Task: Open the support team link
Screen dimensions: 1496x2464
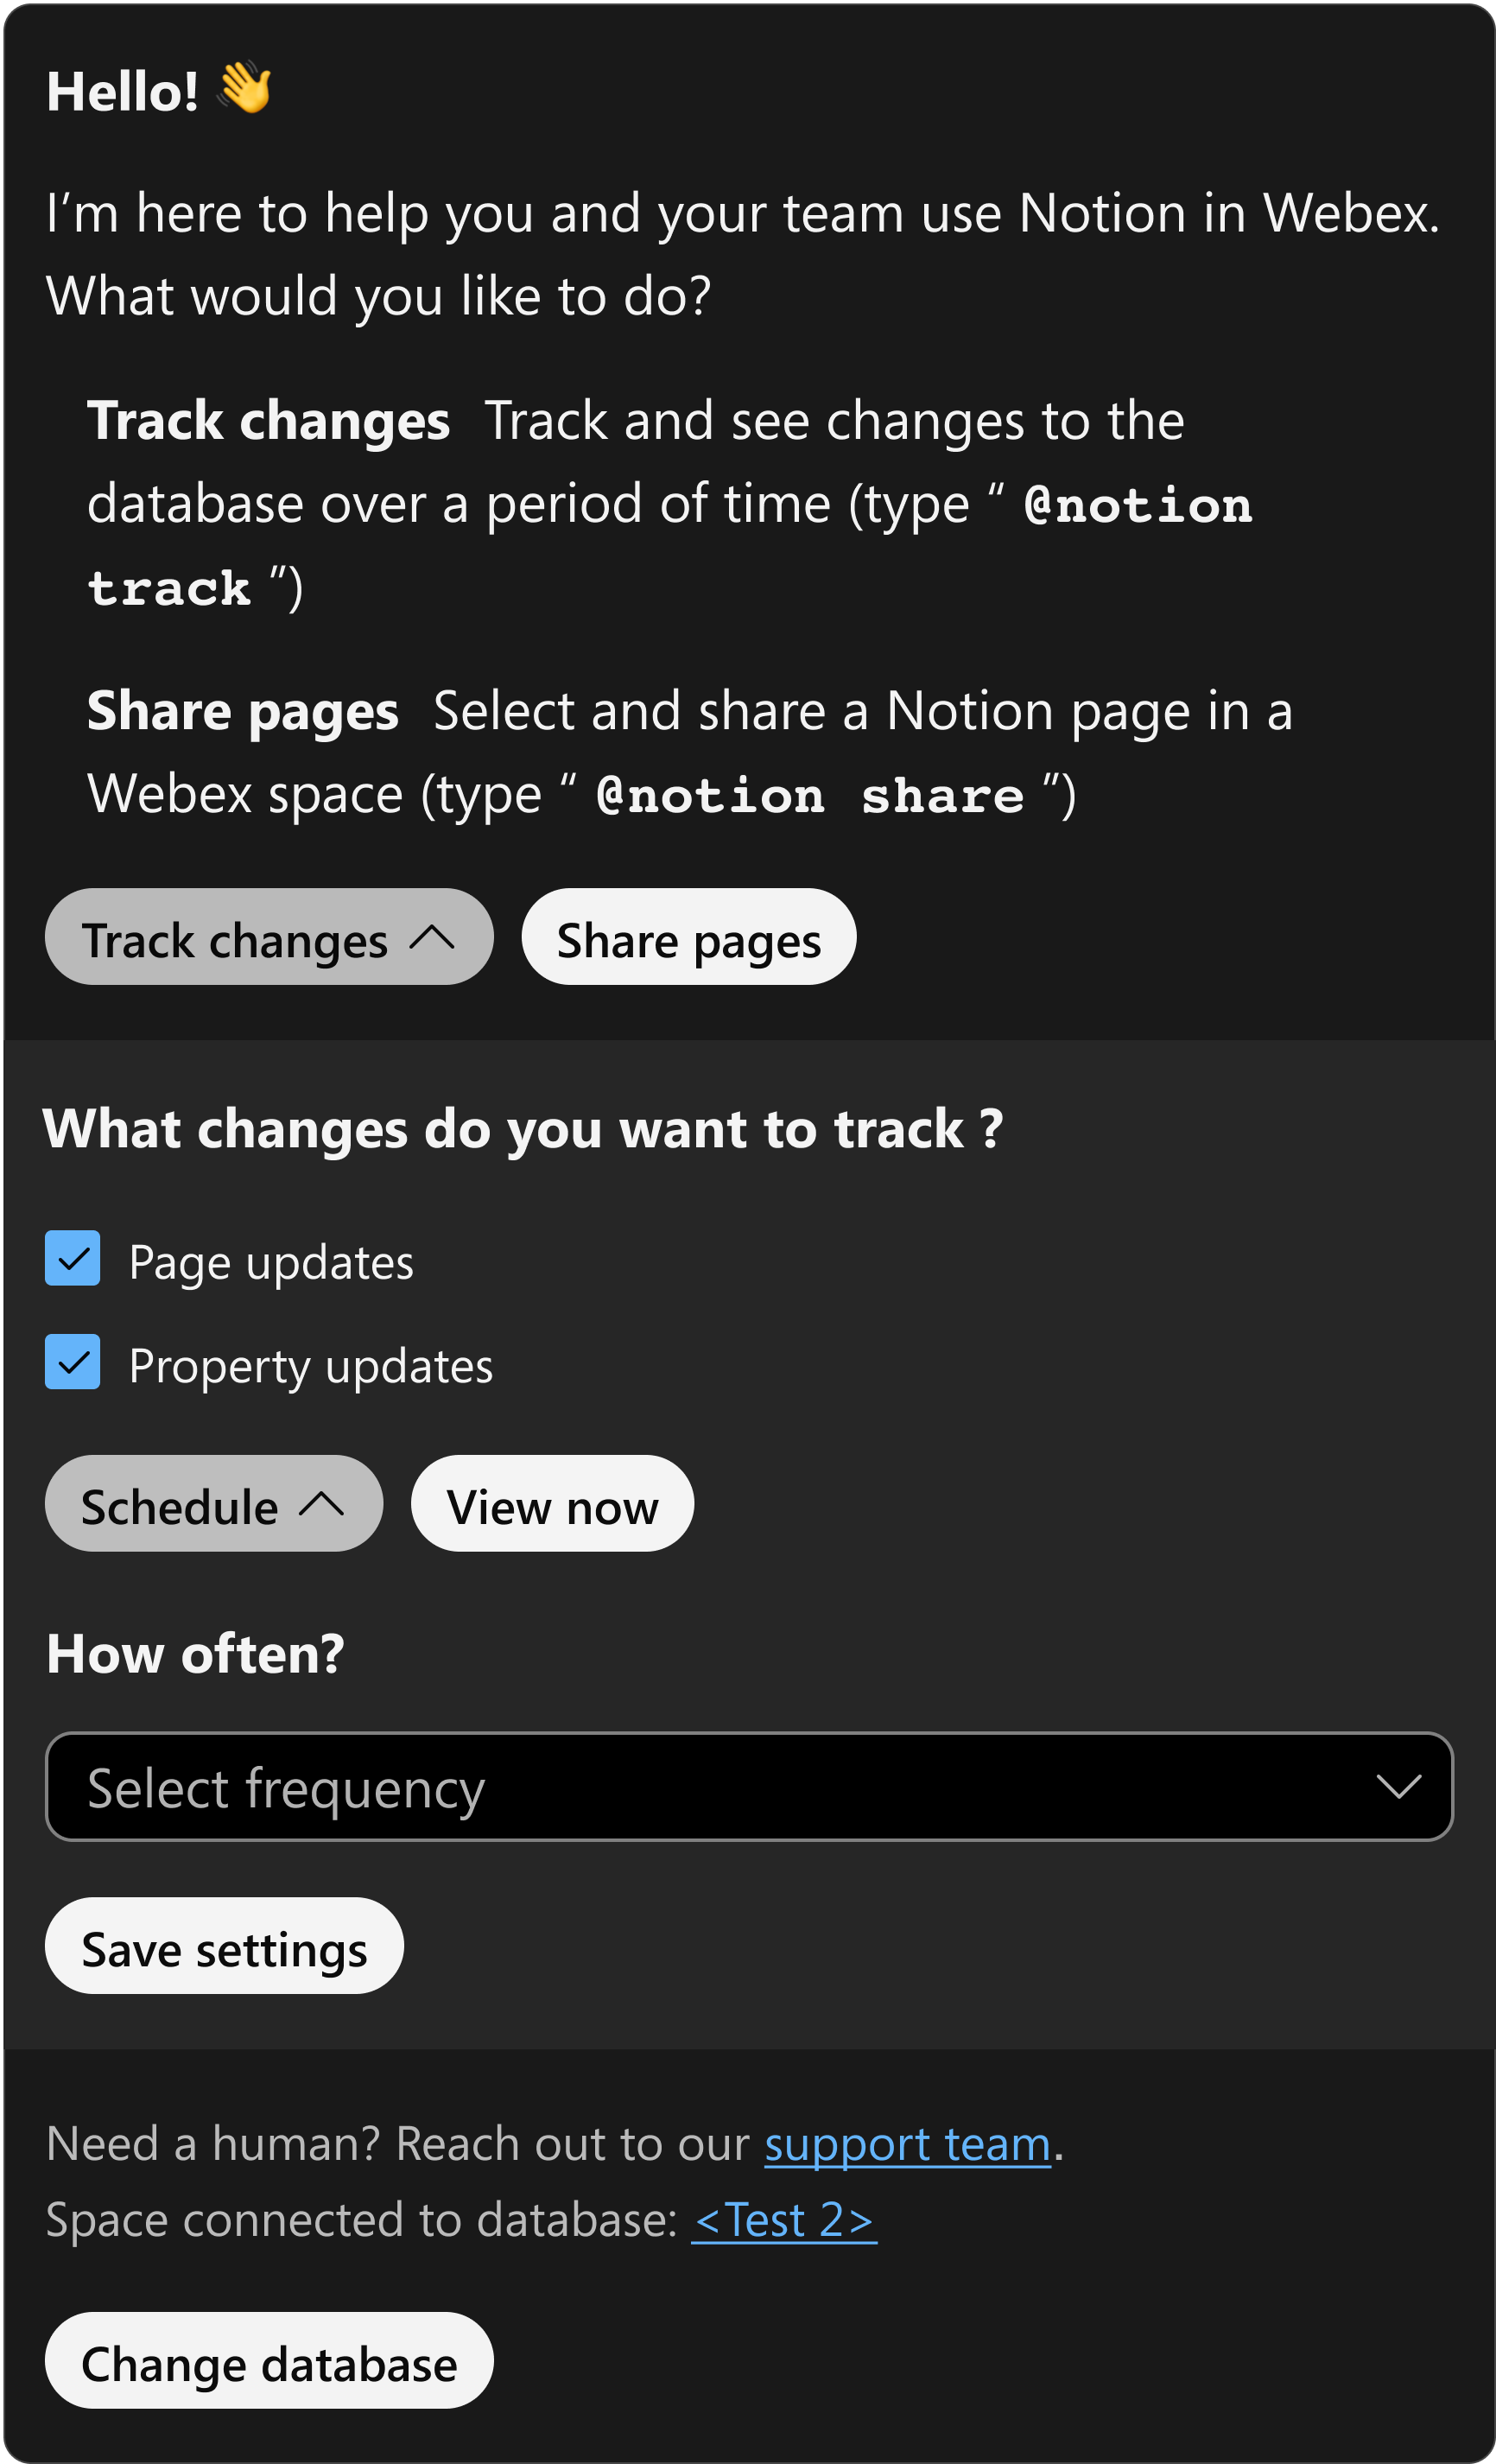Action: (x=908, y=2146)
